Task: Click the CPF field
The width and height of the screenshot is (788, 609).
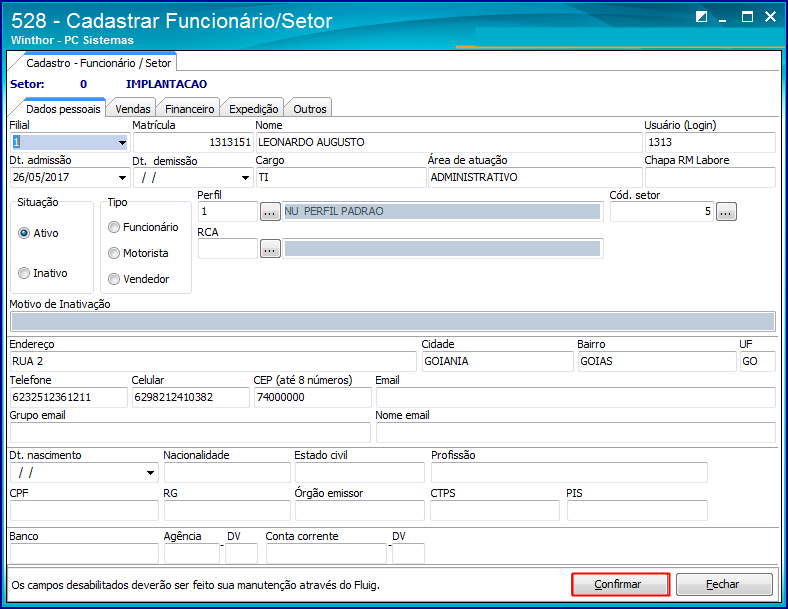Action: [84, 511]
